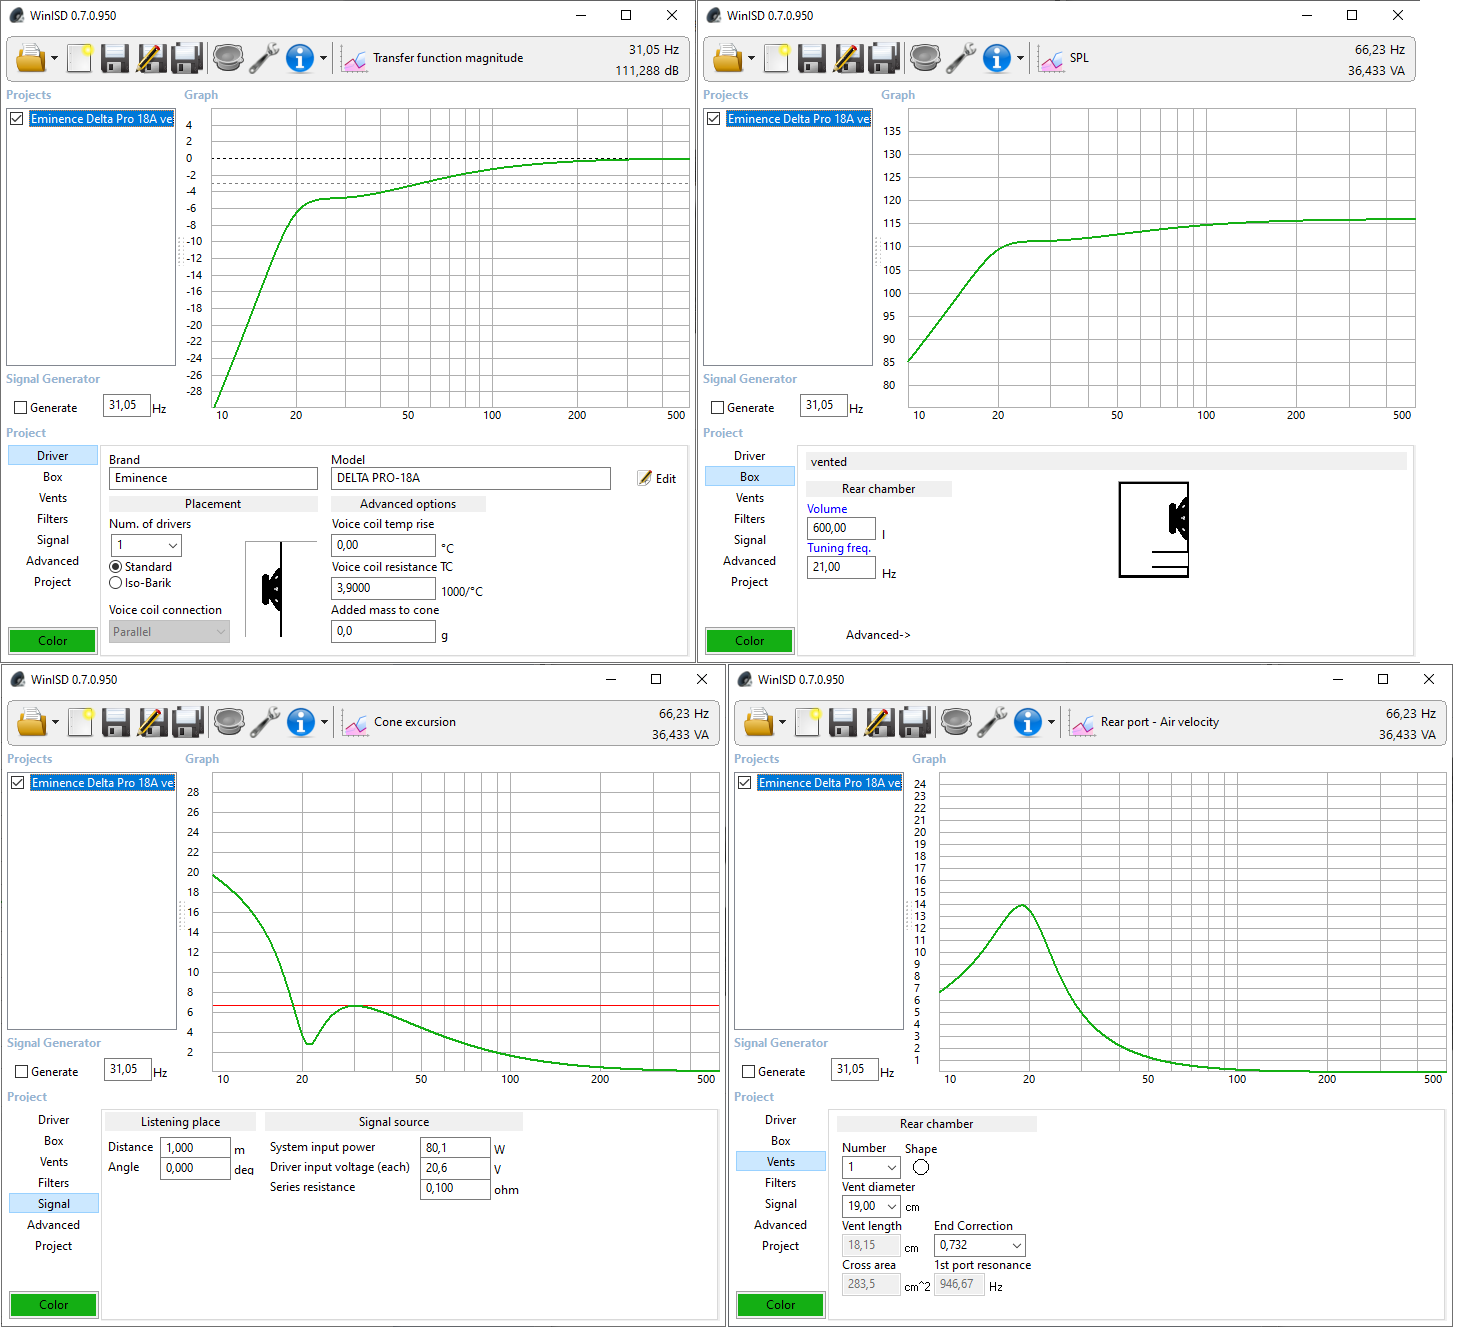Click new project icon in SPL window
This screenshot has width=1458, height=1330.
776,58
